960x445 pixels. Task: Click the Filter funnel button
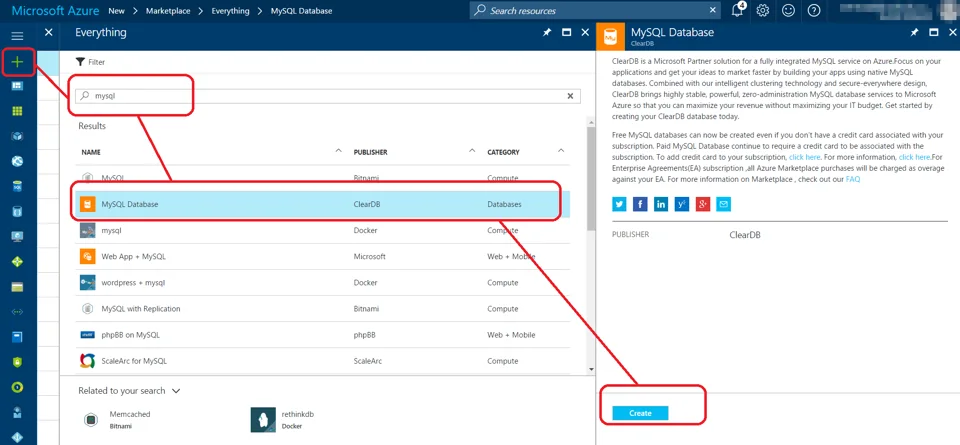click(x=91, y=62)
